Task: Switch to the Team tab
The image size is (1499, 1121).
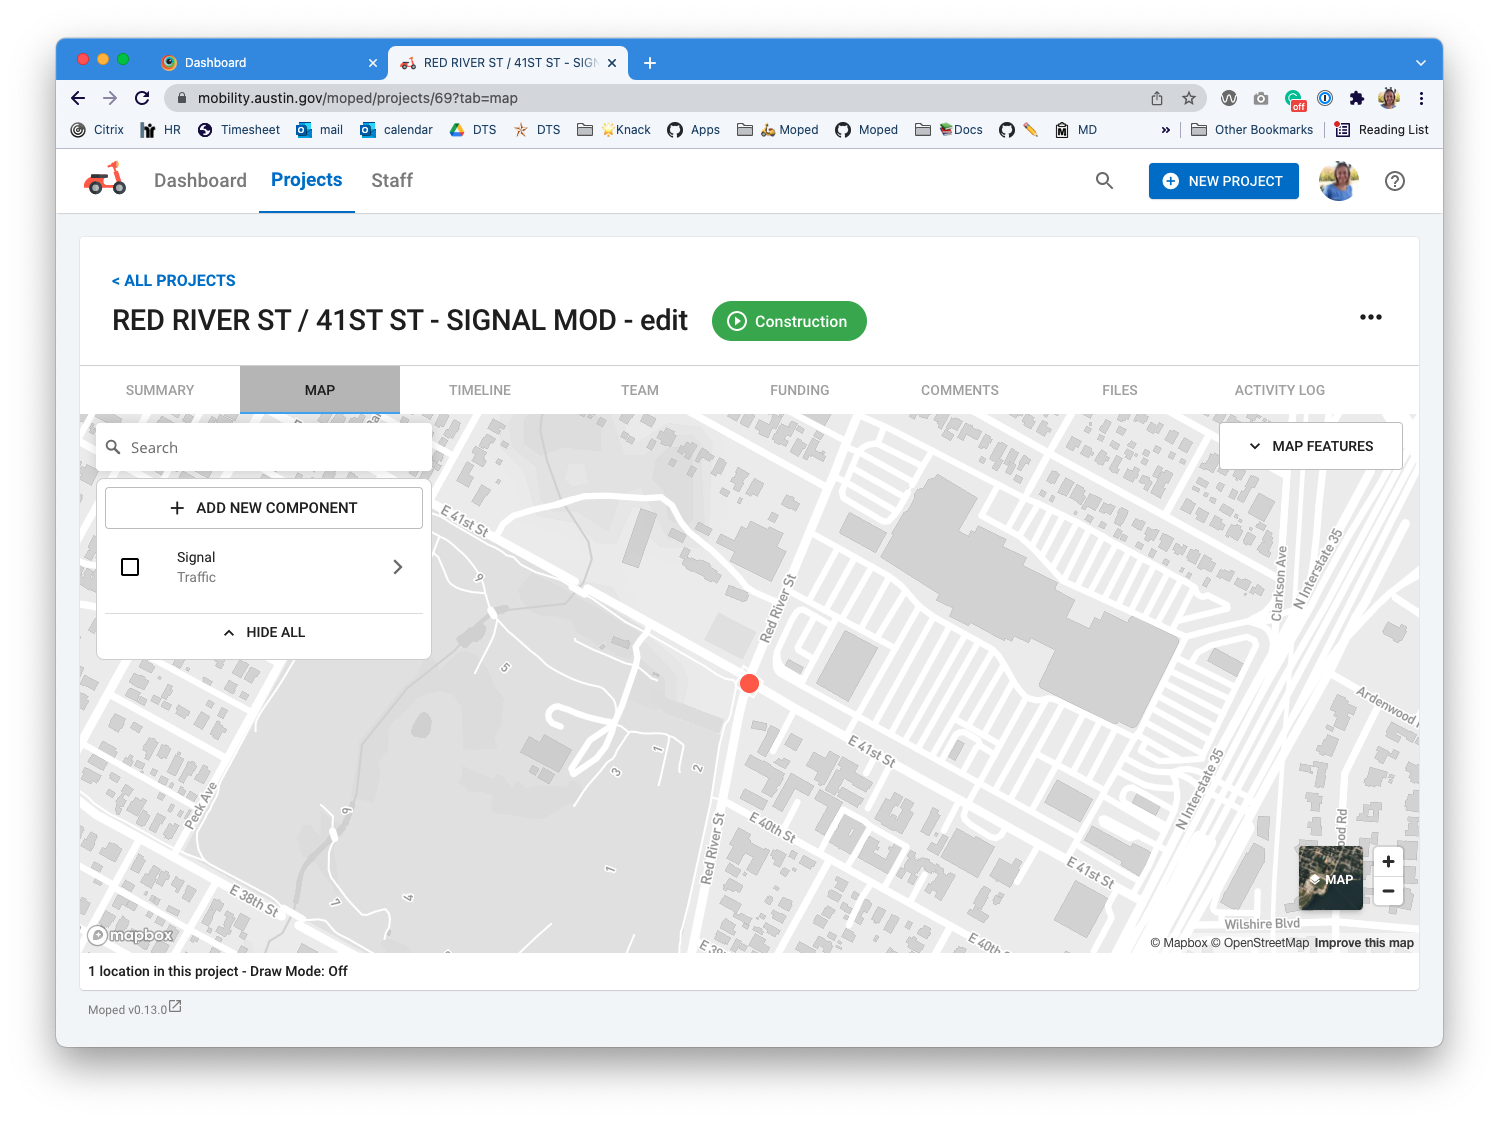Action: point(640,390)
